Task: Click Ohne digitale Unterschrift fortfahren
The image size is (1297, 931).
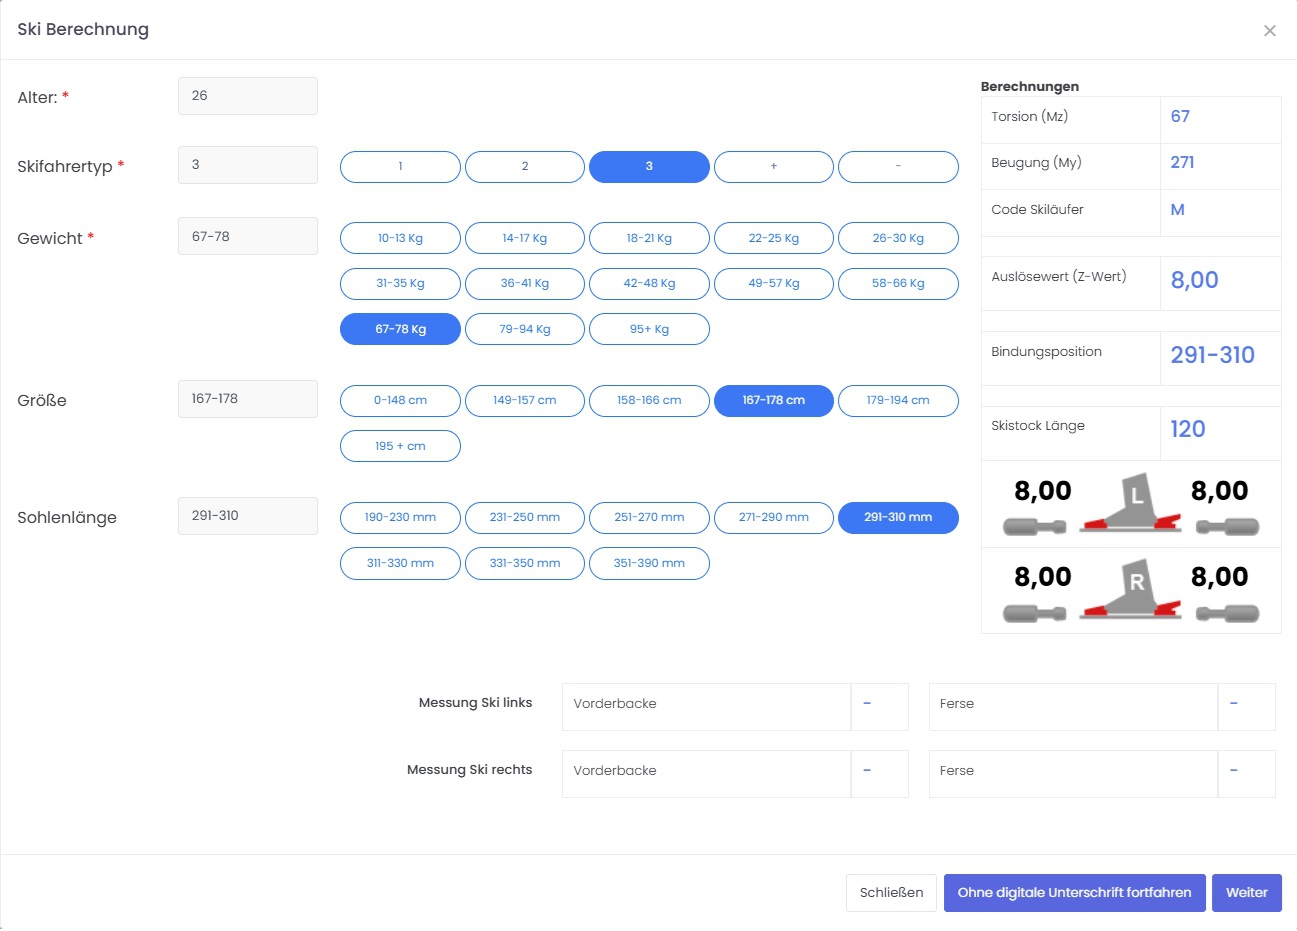Action: point(1074,893)
